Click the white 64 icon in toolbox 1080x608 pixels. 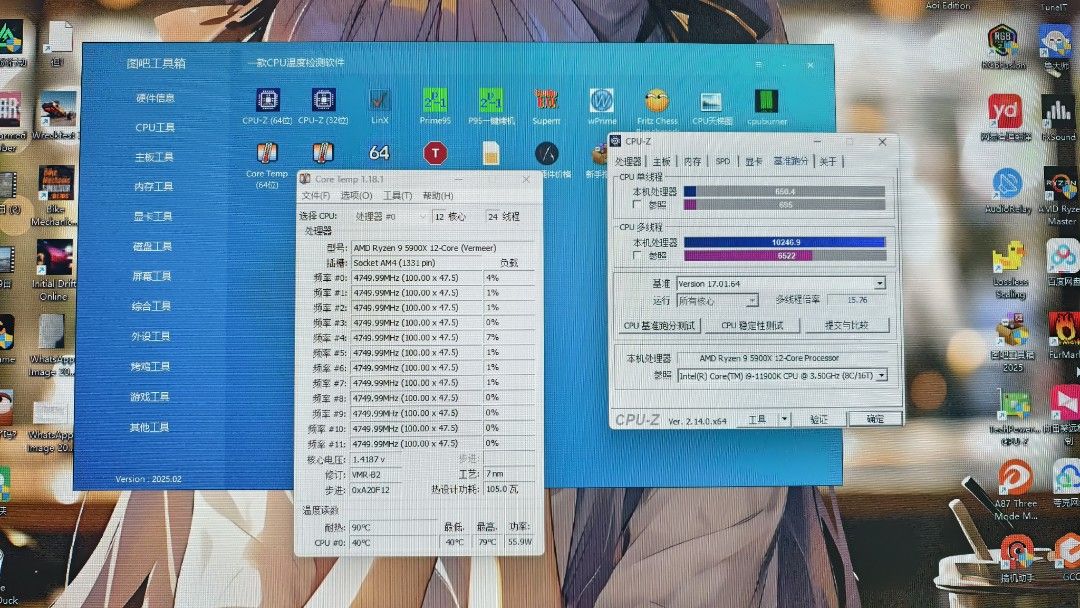380,153
